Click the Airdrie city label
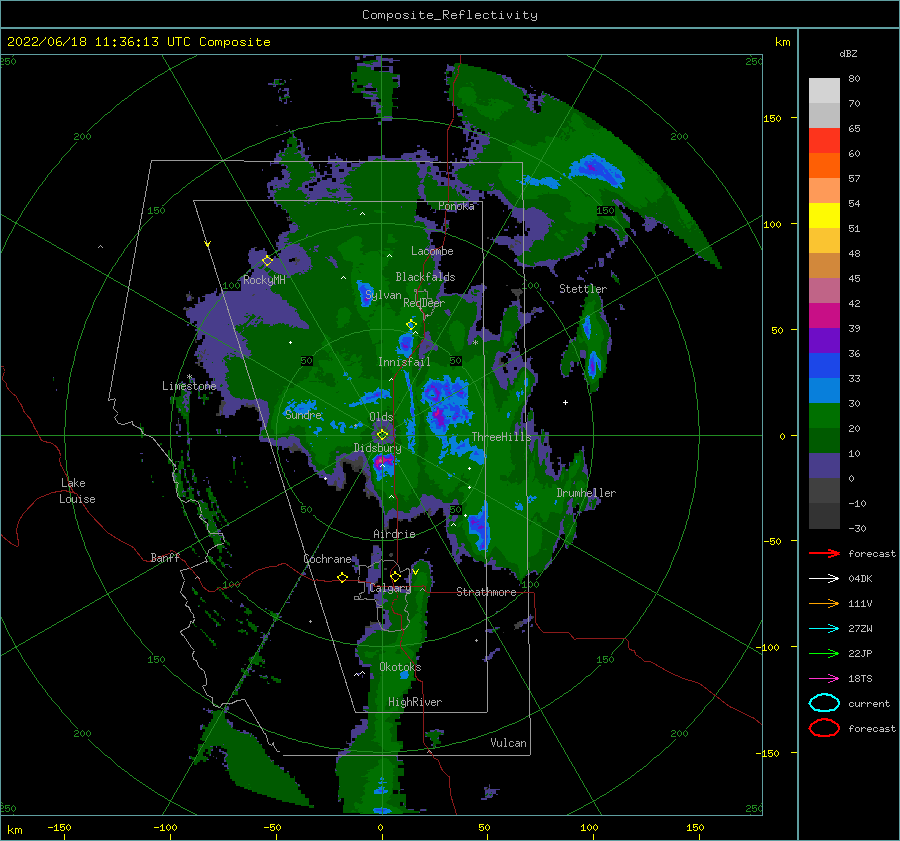This screenshot has height=841, width=900. [394, 534]
